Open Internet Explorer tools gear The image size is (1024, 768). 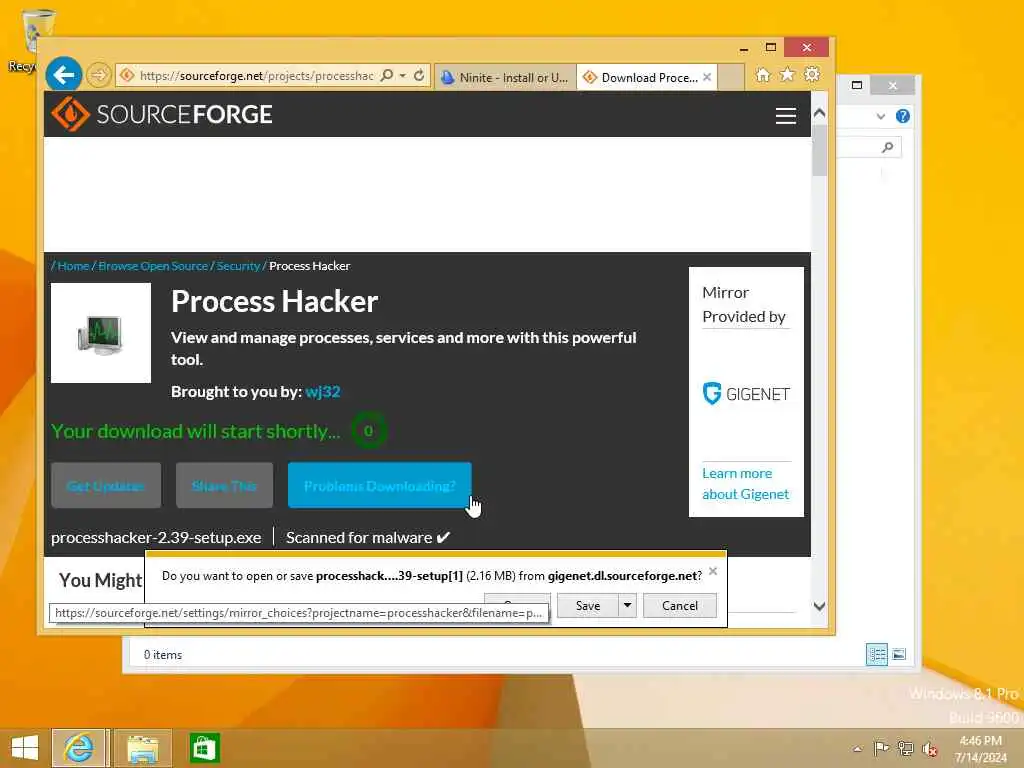[812, 74]
